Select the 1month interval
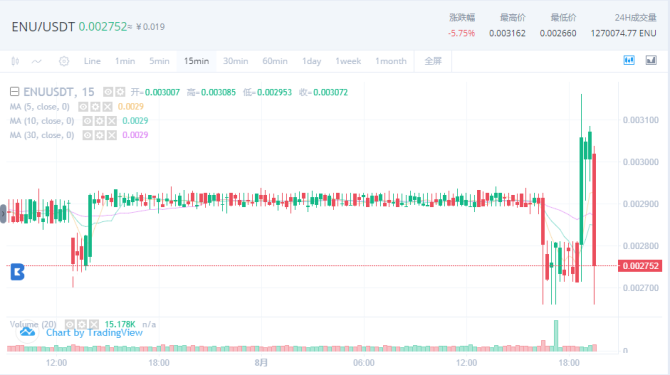670x375 pixels. pos(391,61)
